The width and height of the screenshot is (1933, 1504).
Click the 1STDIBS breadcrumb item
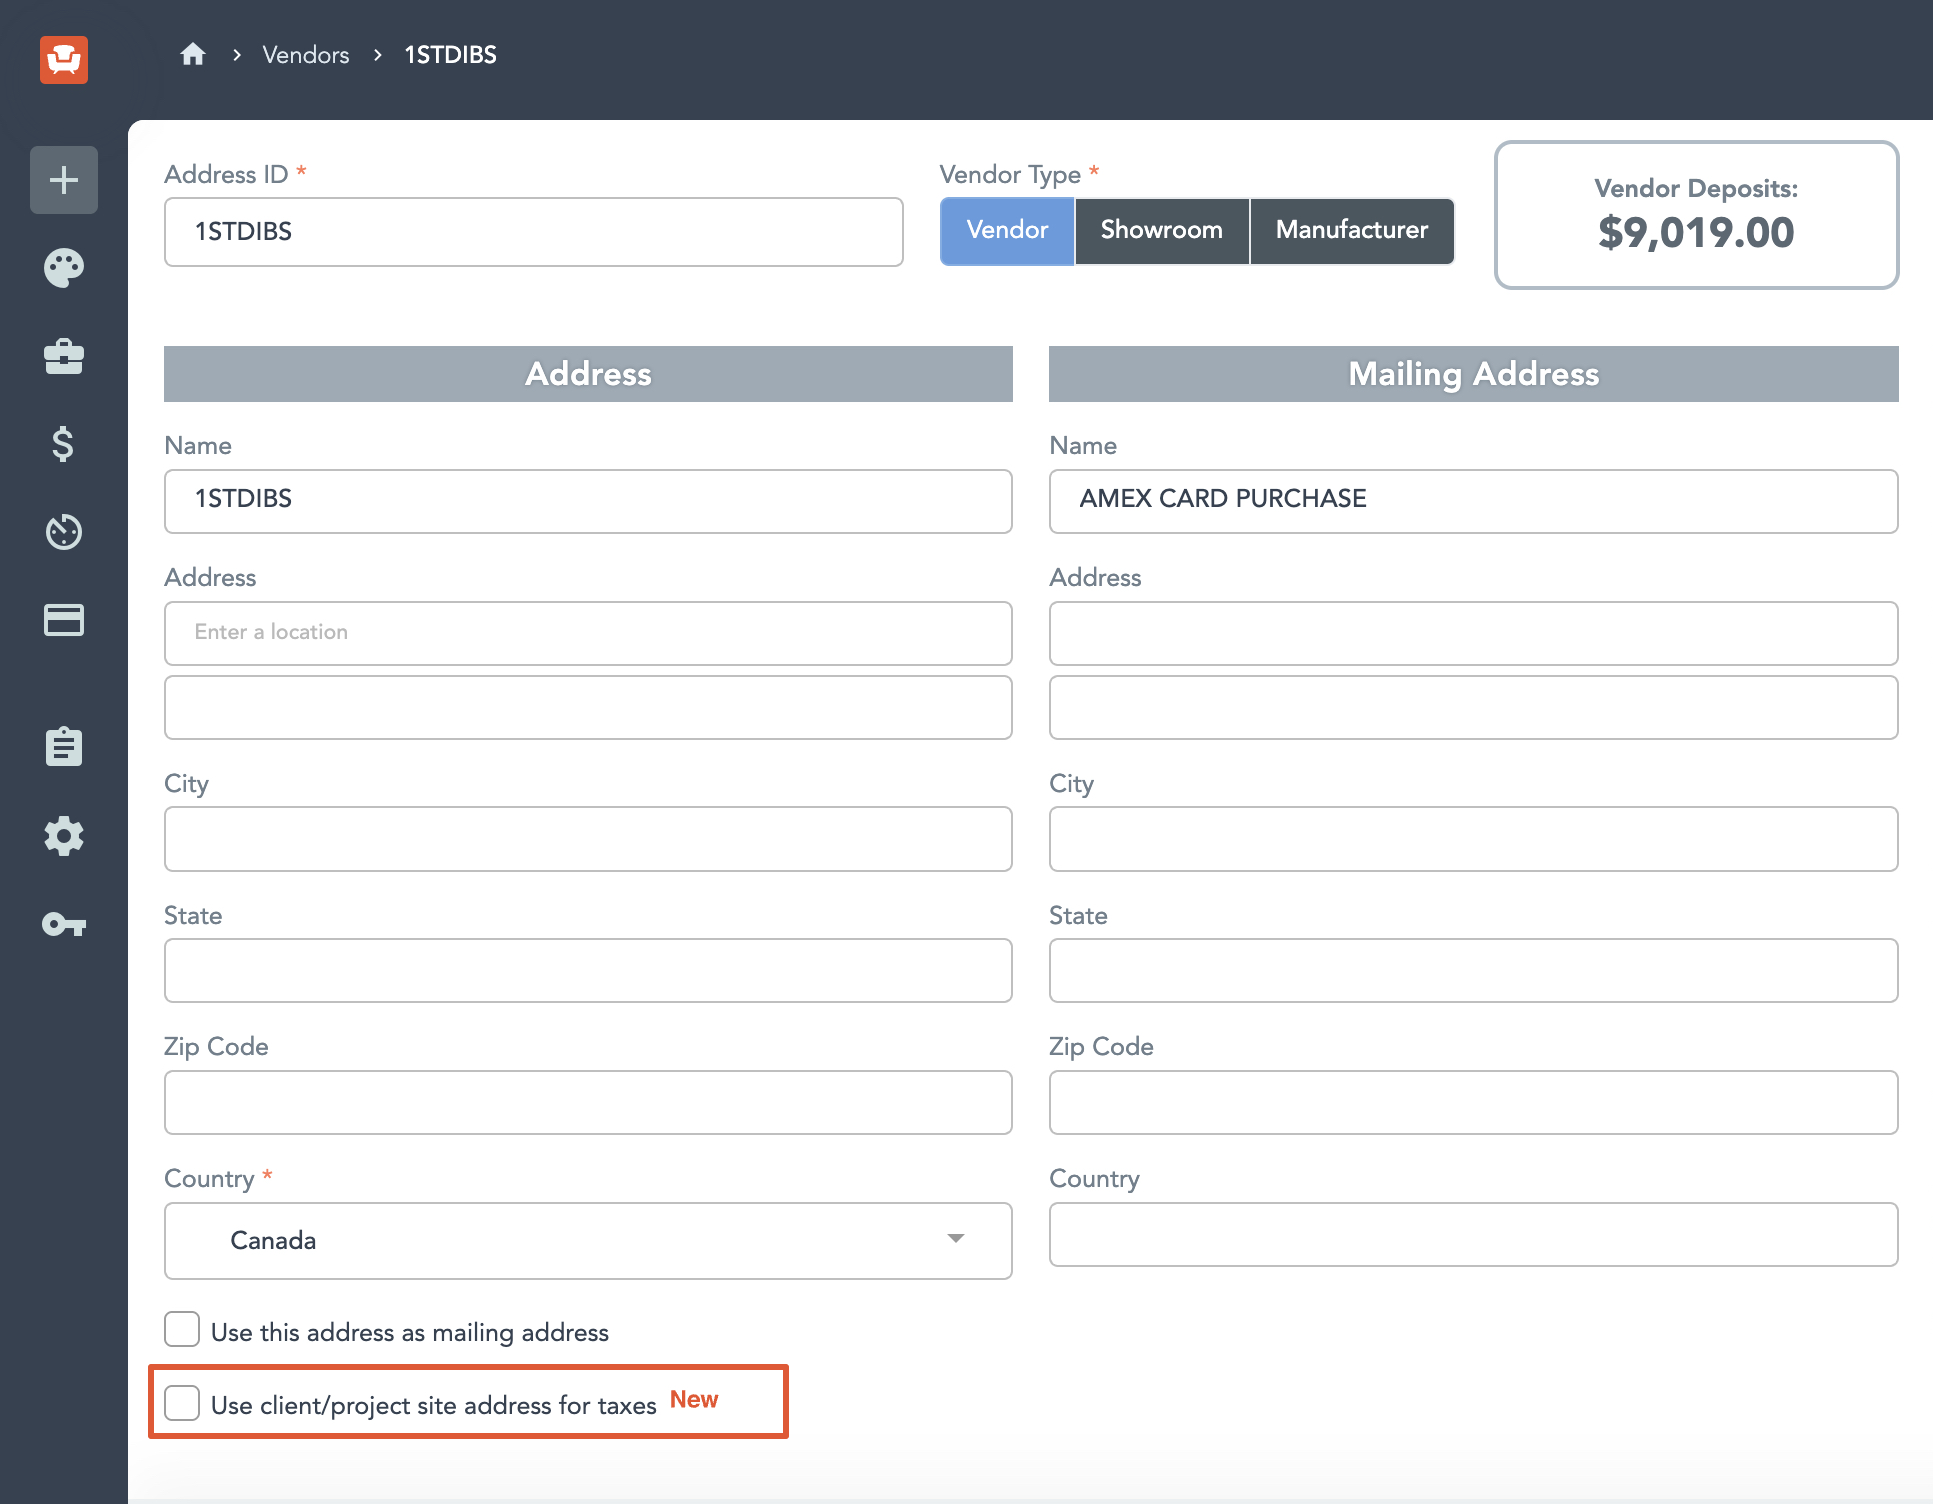coord(450,55)
